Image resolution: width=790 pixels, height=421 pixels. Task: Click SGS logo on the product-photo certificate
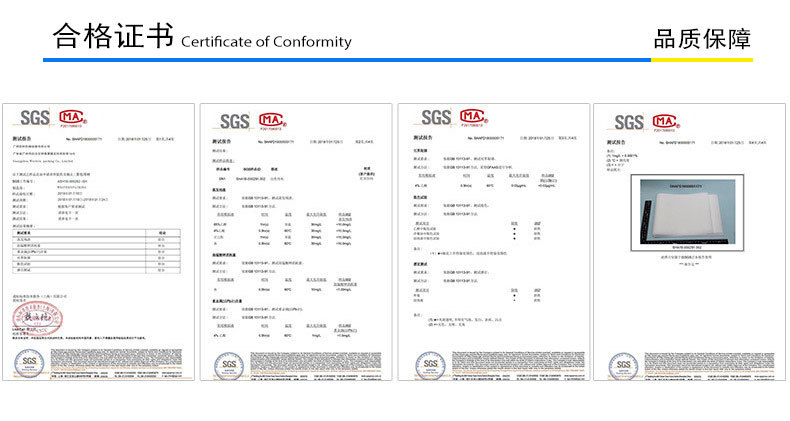pyautogui.click(x=628, y=122)
